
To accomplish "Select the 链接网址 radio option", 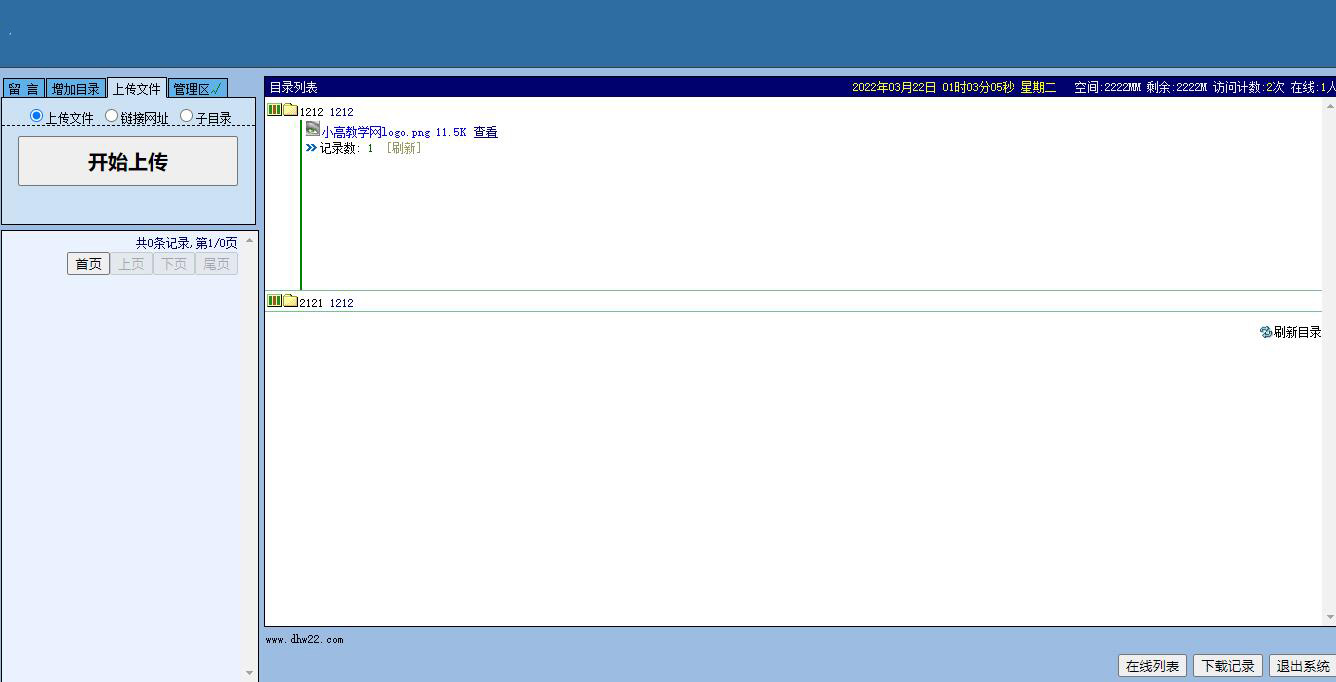I will tap(111, 116).
